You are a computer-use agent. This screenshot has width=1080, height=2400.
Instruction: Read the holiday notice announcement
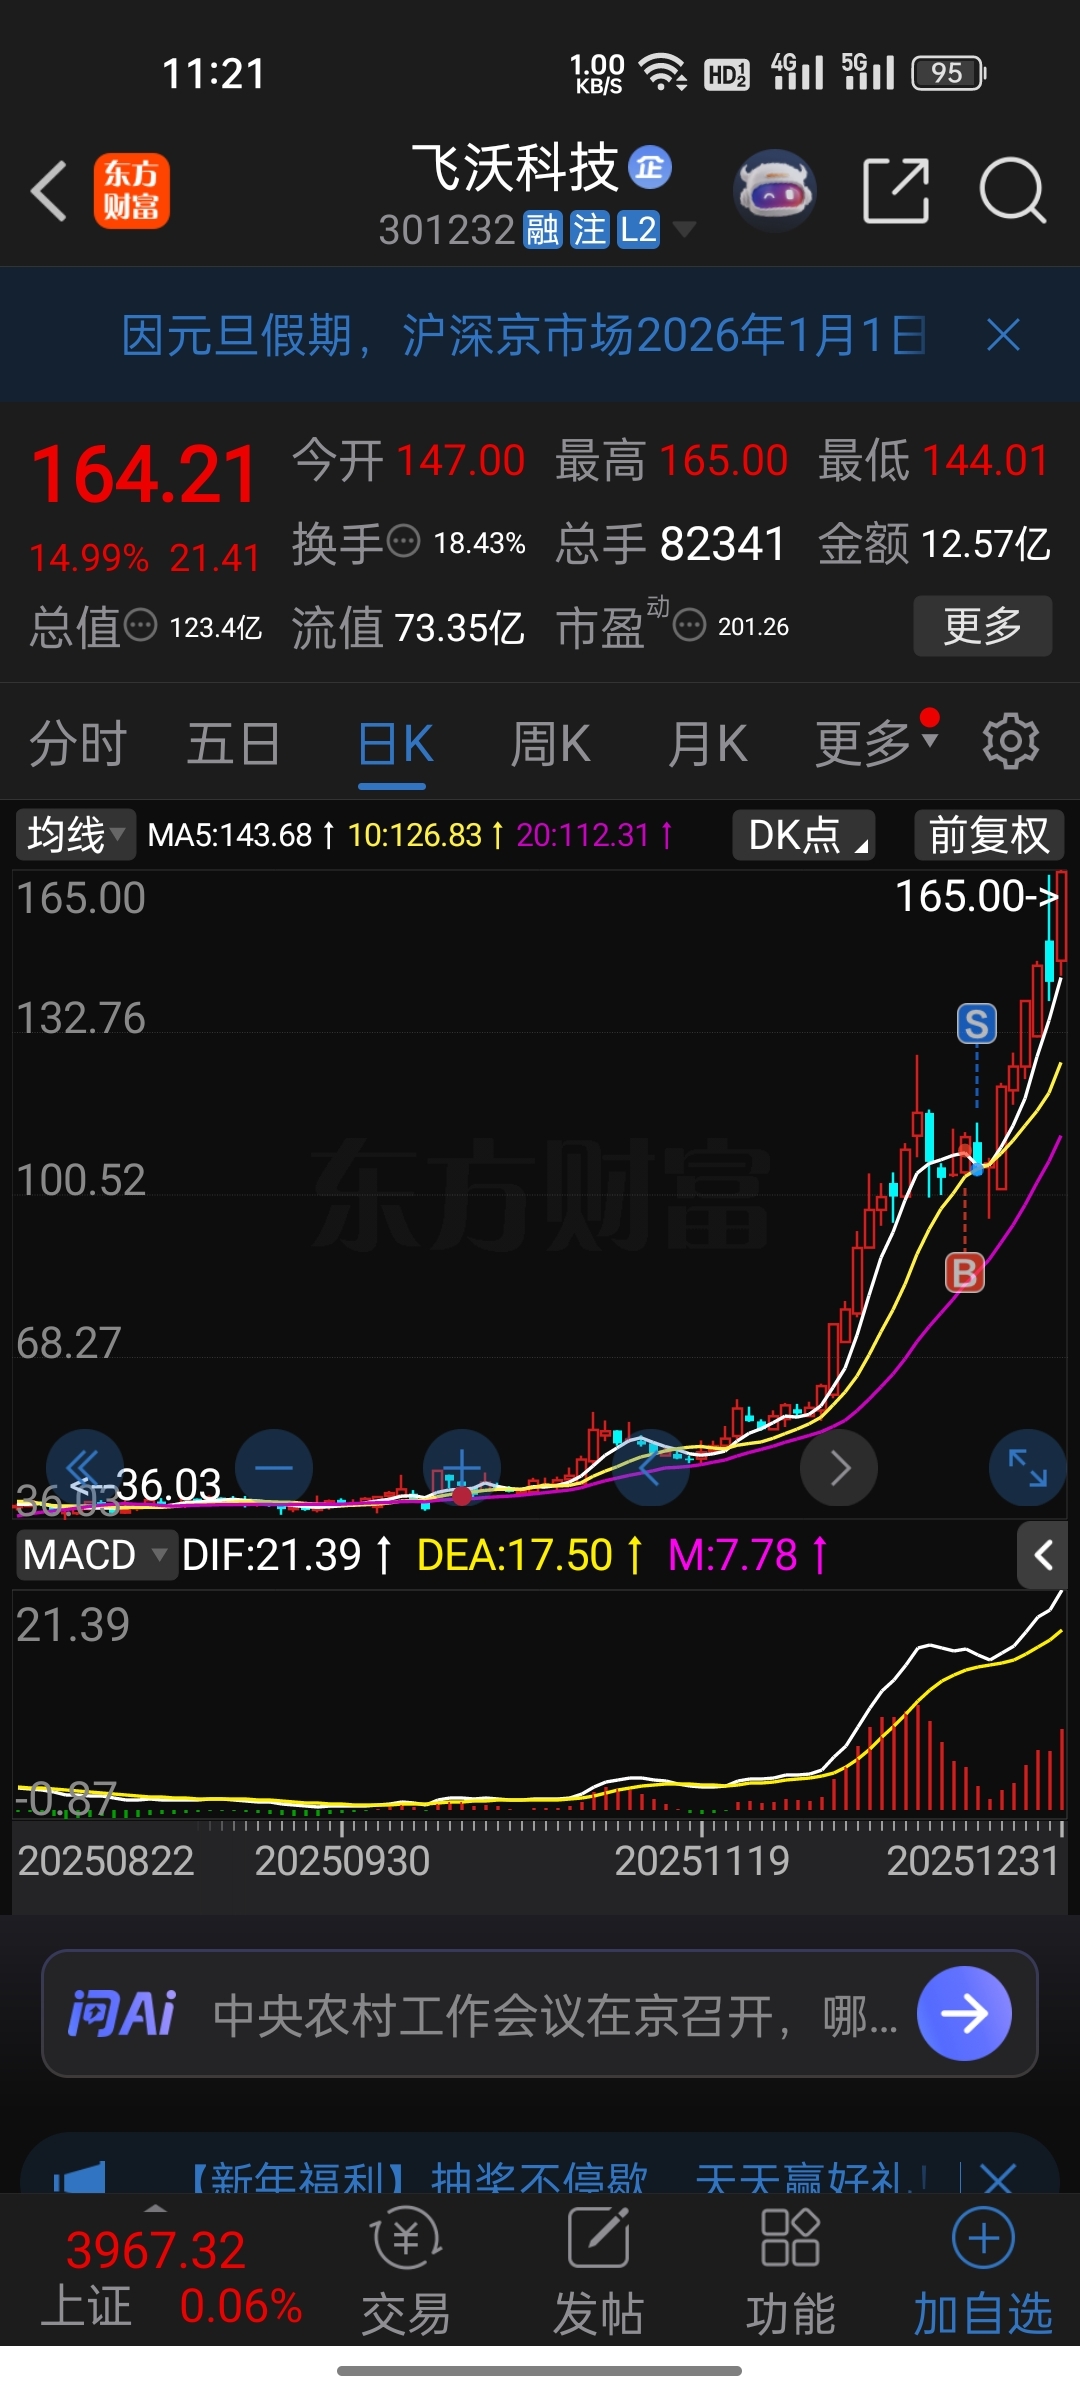coord(523,335)
